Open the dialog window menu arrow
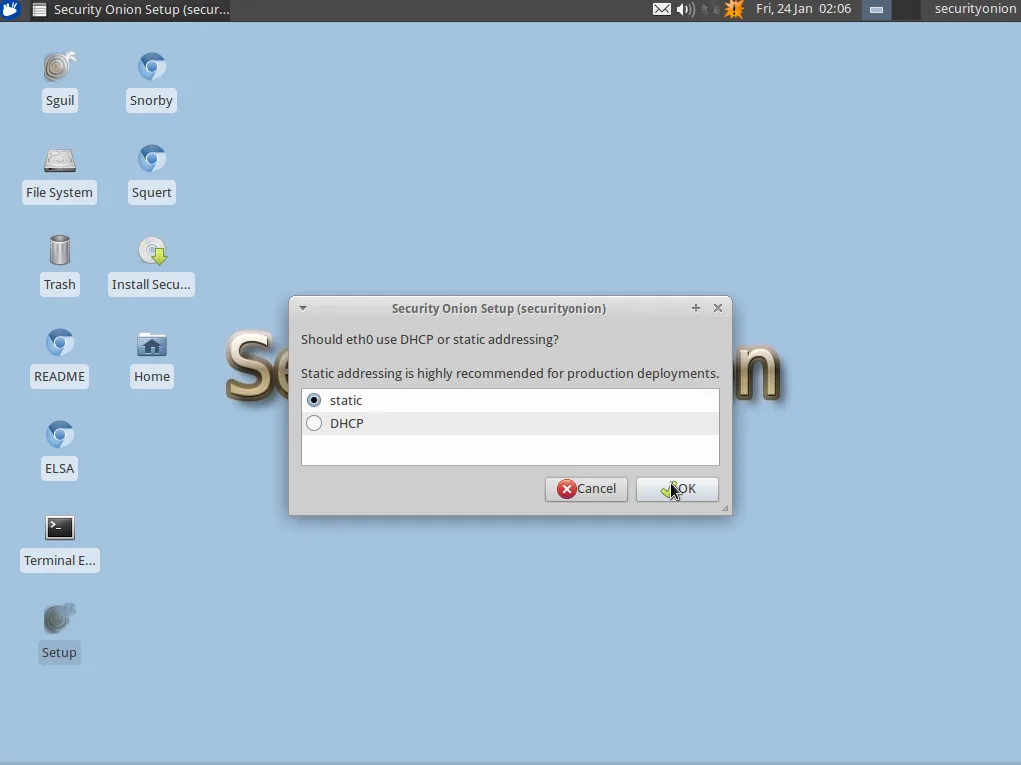This screenshot has width=1021, height=765. (x=303, y=308)
